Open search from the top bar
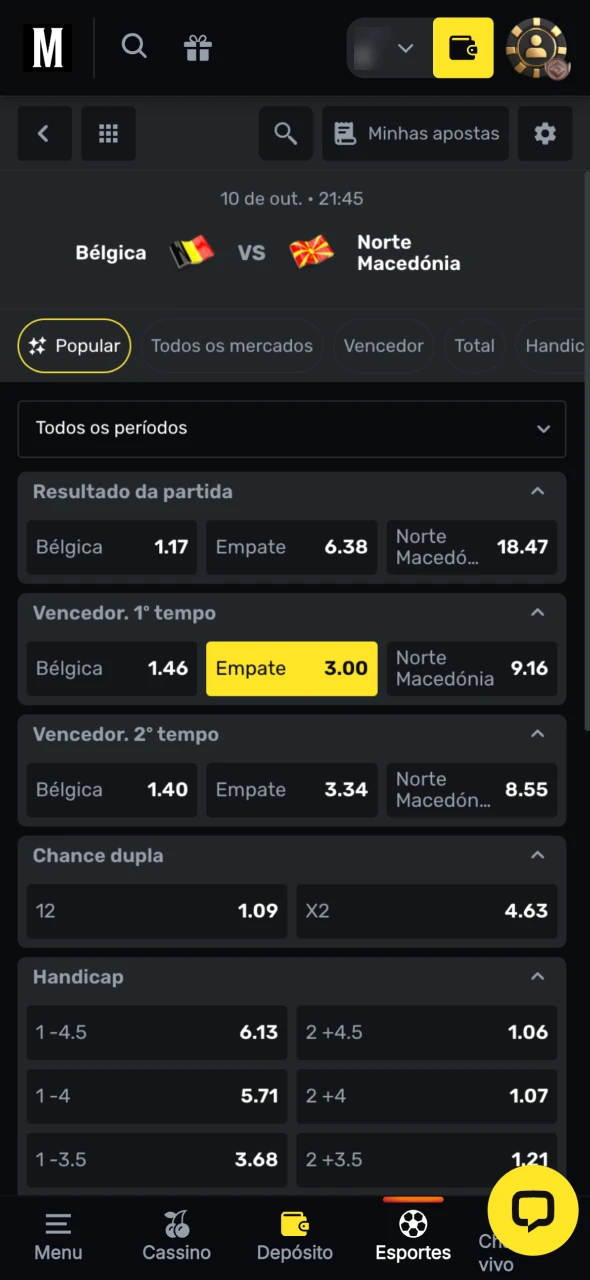The height and width of the screenshot is (1280, 590). (134, 46)
